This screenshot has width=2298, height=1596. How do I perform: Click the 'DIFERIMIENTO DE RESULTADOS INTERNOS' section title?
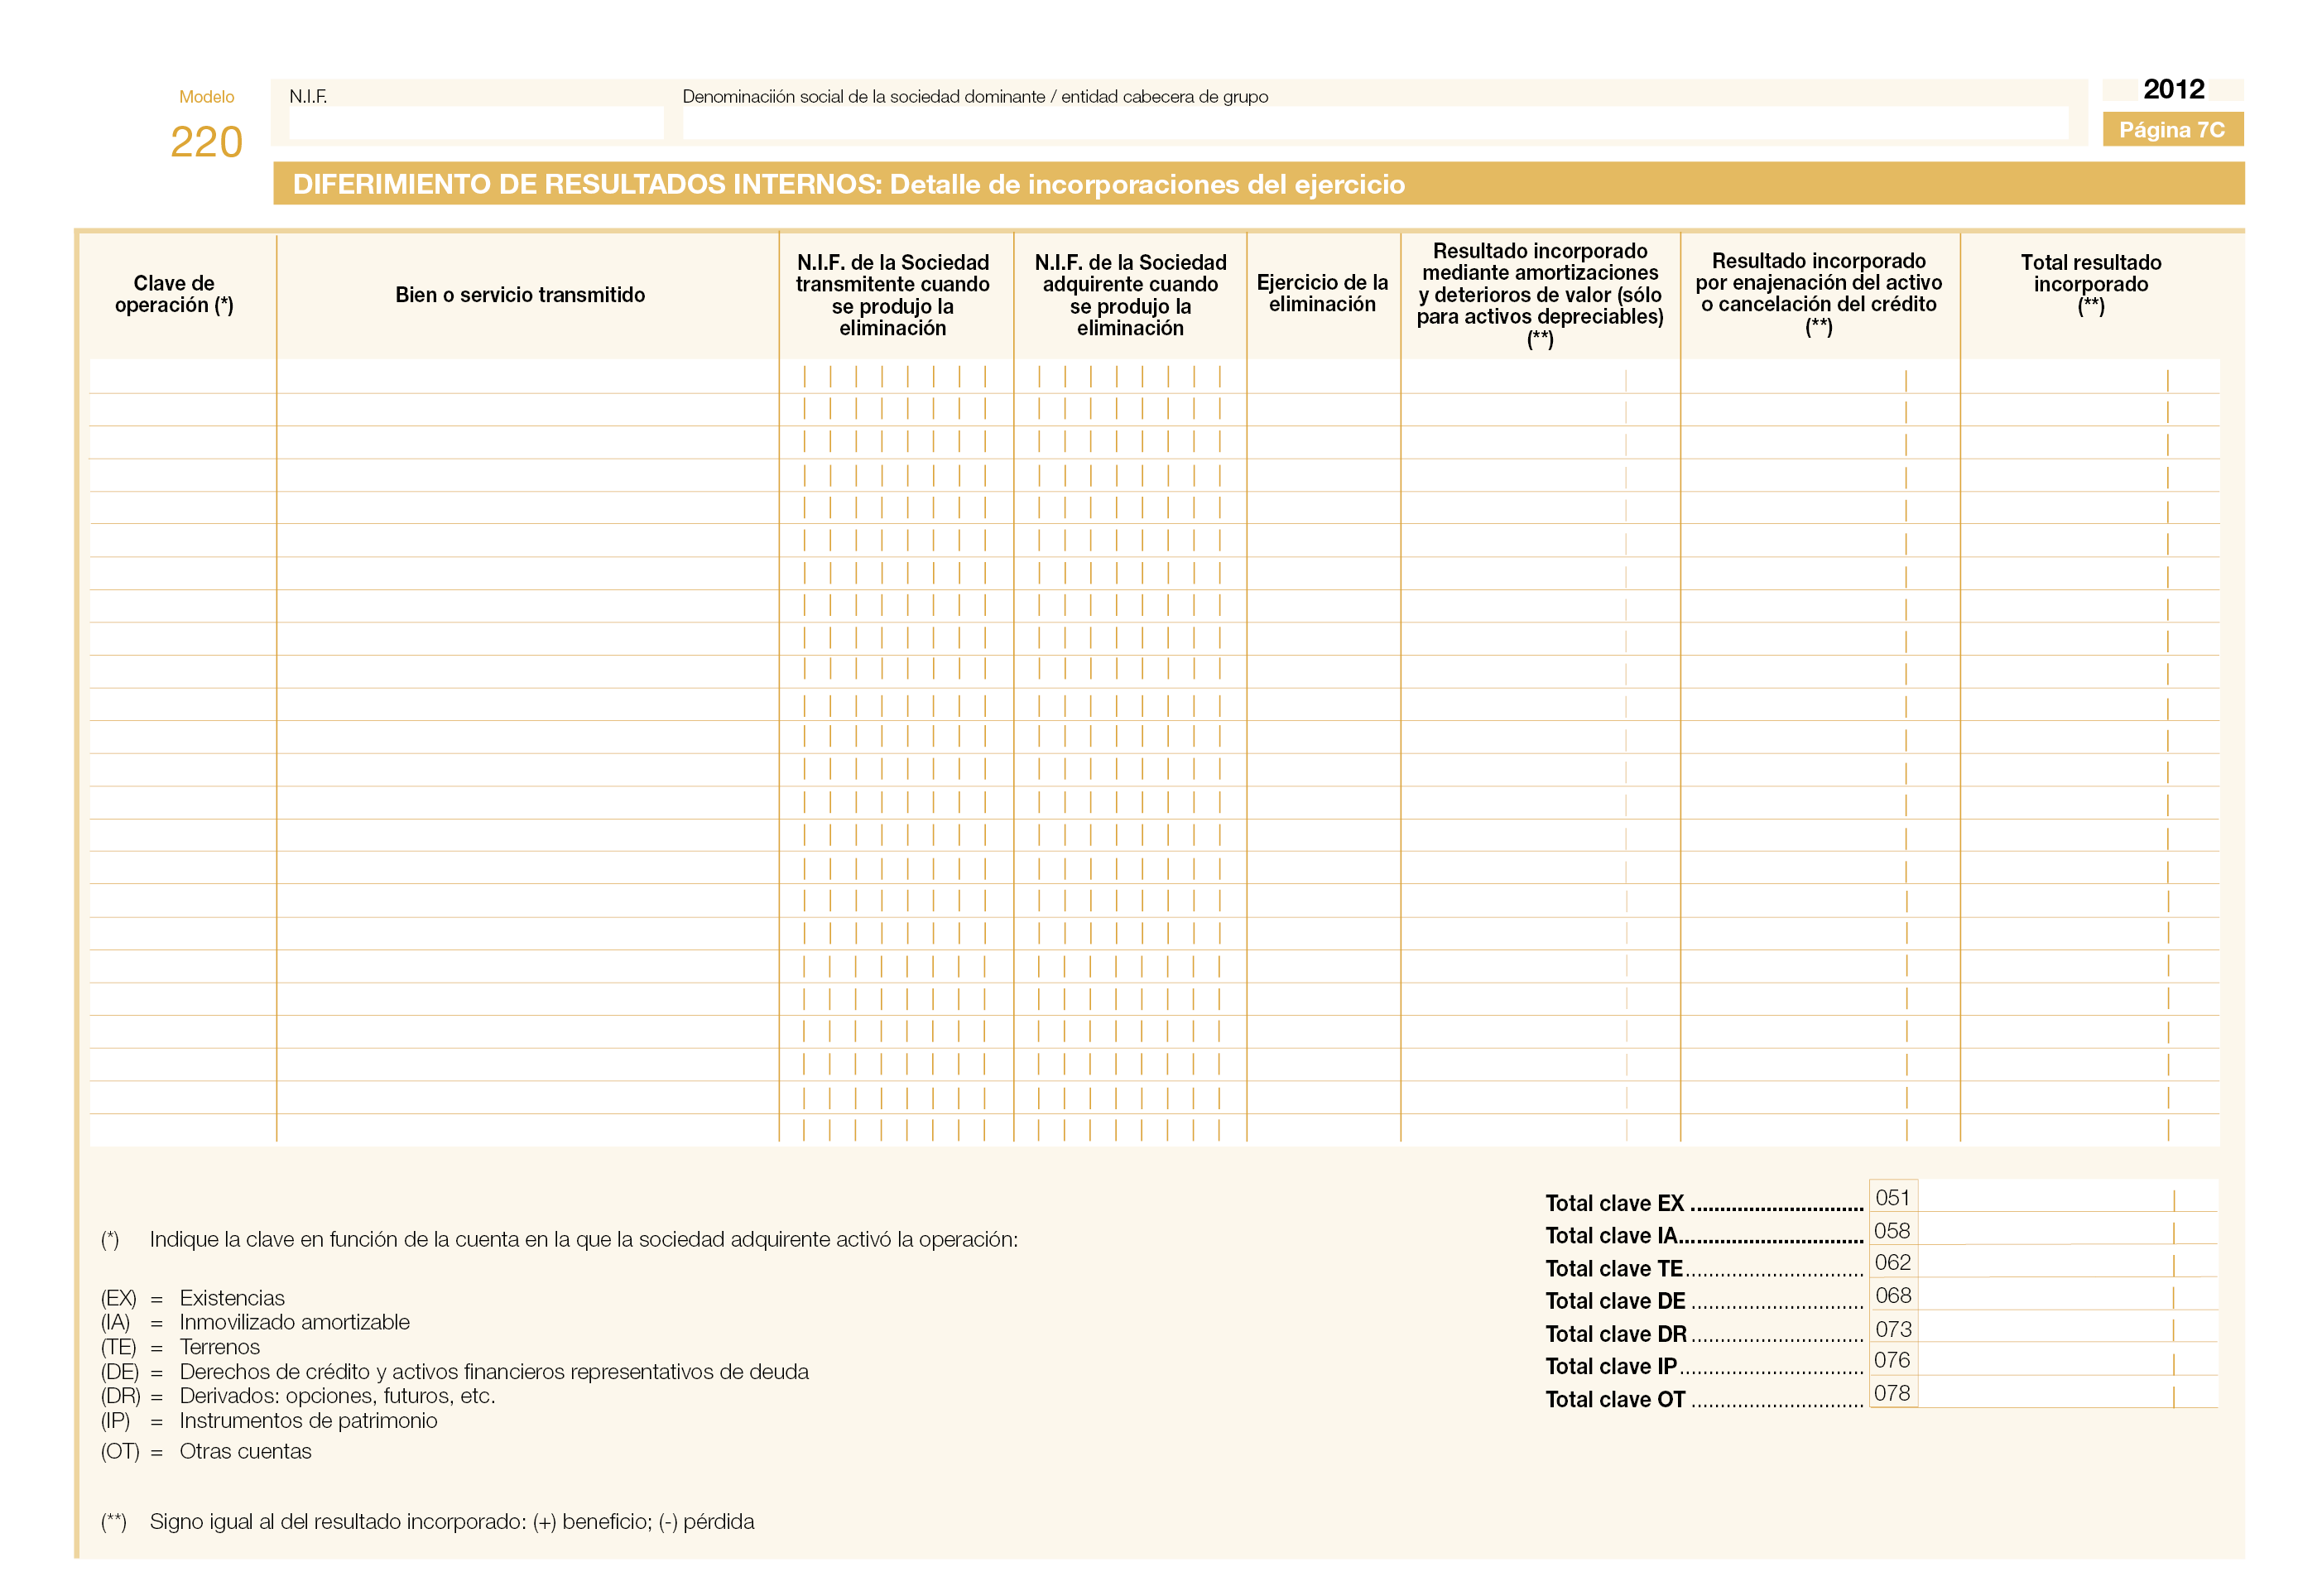click(x=848, y=184)
